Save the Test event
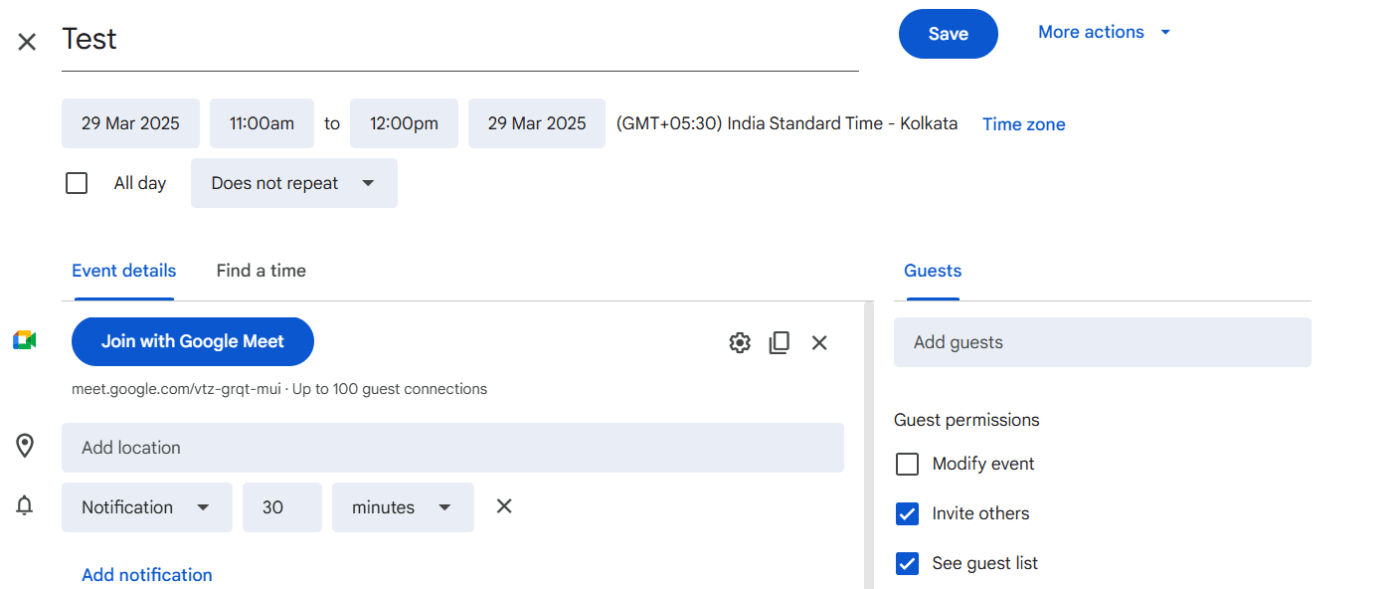 [947, 33]
